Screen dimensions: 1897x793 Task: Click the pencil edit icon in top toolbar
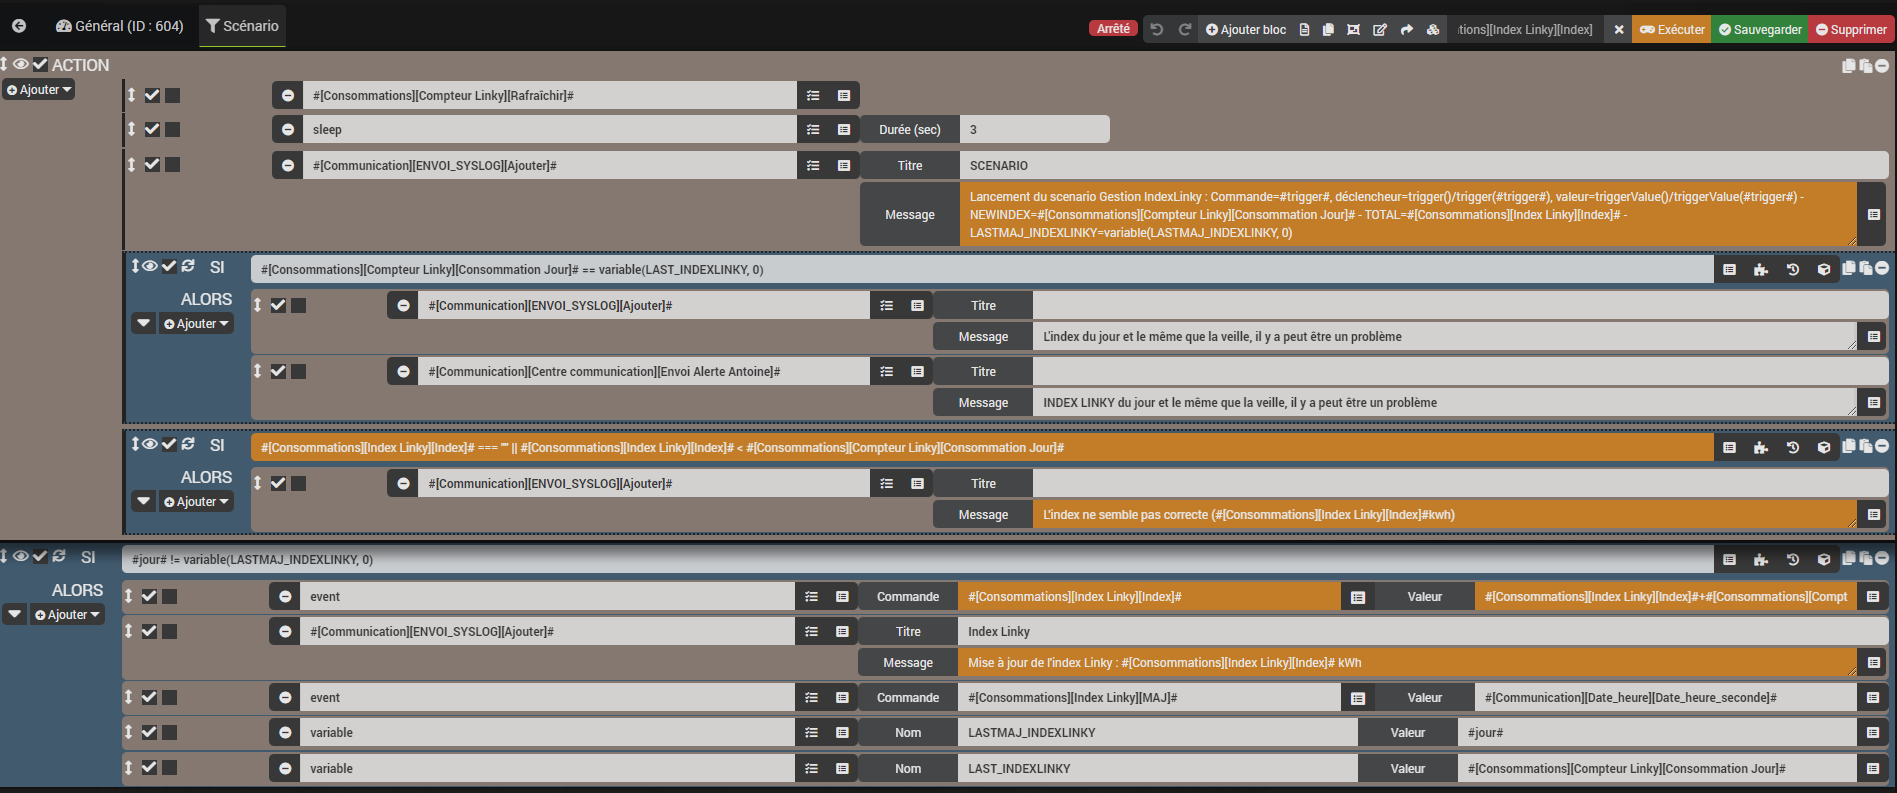(1380, 30)
